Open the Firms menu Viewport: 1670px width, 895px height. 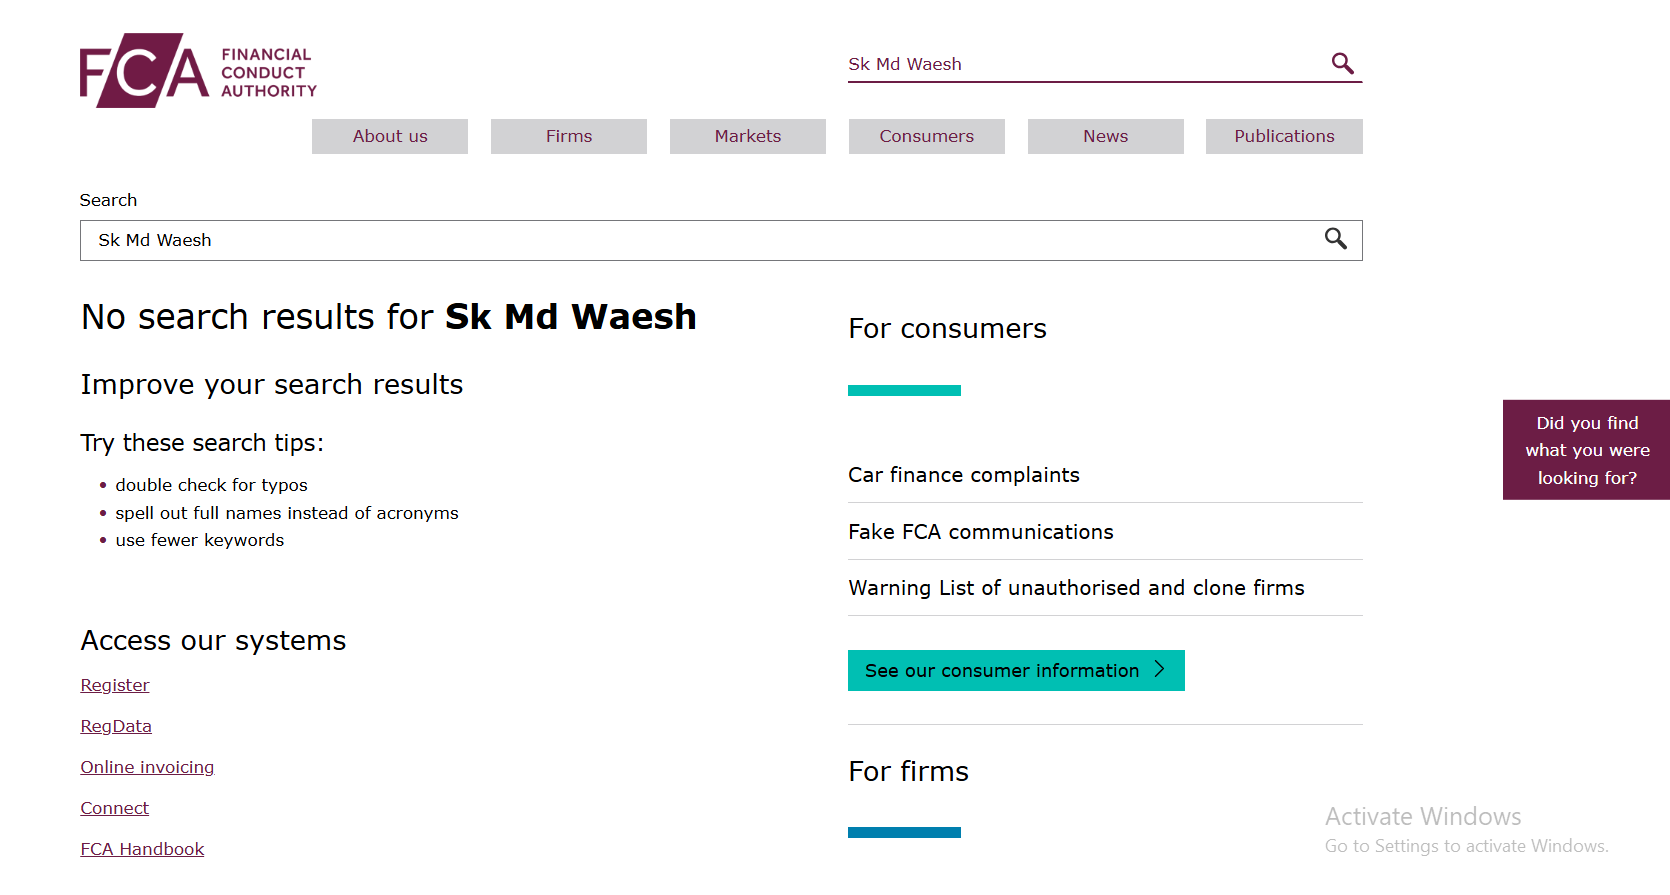[x=569, y=136]
